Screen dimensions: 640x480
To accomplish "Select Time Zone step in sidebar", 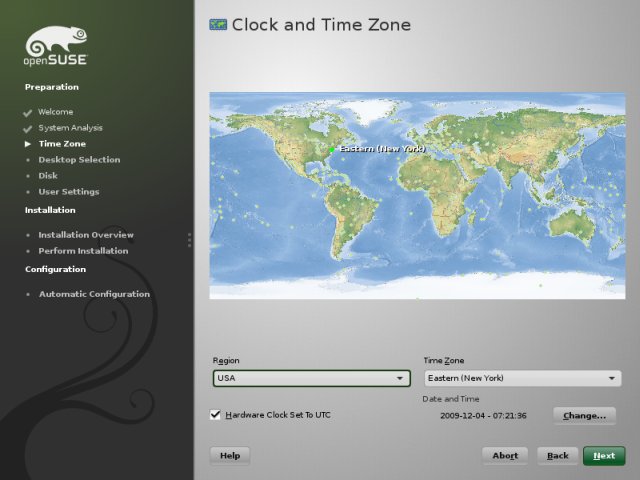I will click(x=62, y=144).
